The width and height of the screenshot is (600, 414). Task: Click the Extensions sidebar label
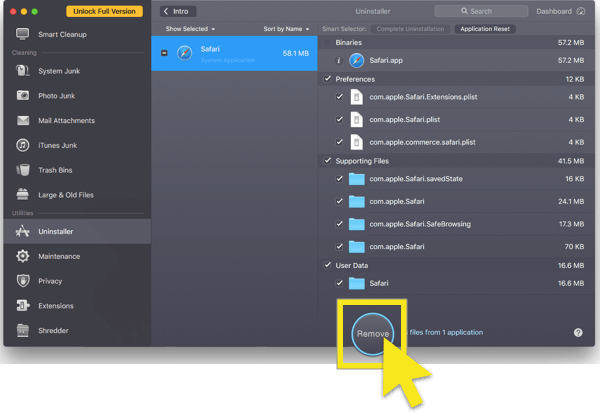(56, 306)
